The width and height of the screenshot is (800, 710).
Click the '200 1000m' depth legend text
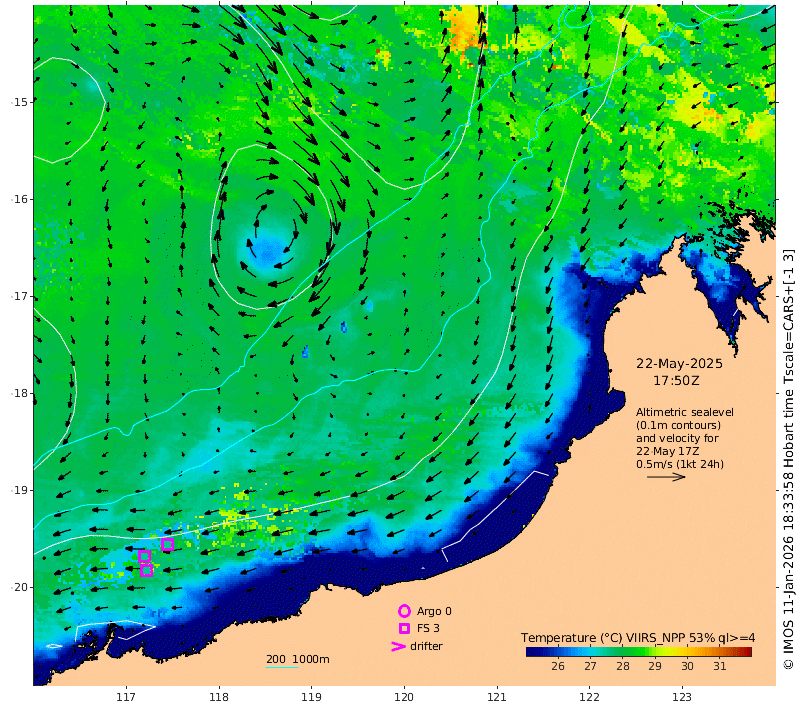tap(297, 659)
